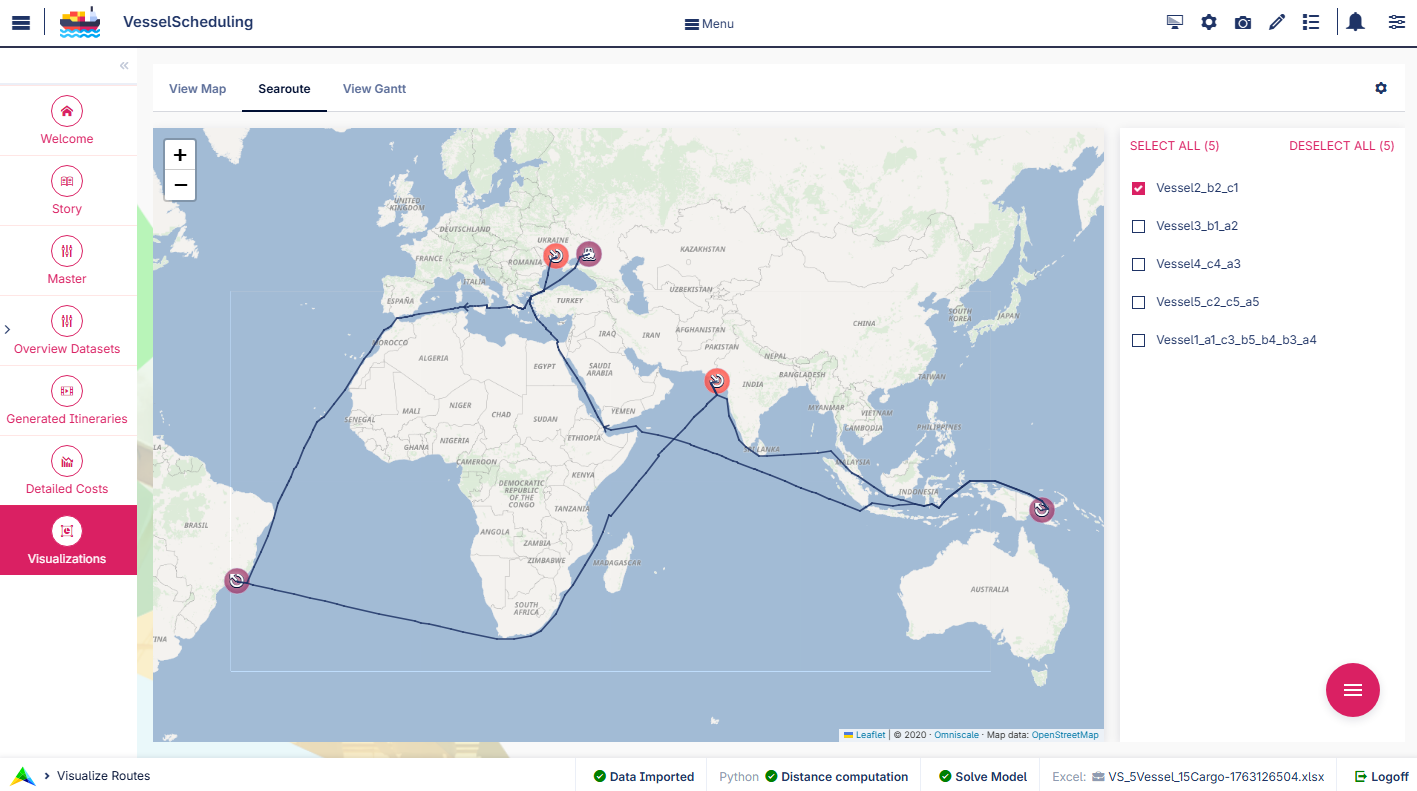
Task: Check the Vessel5_c2_c5_a5 route checkbox
Action: (x=1138, y=302)
